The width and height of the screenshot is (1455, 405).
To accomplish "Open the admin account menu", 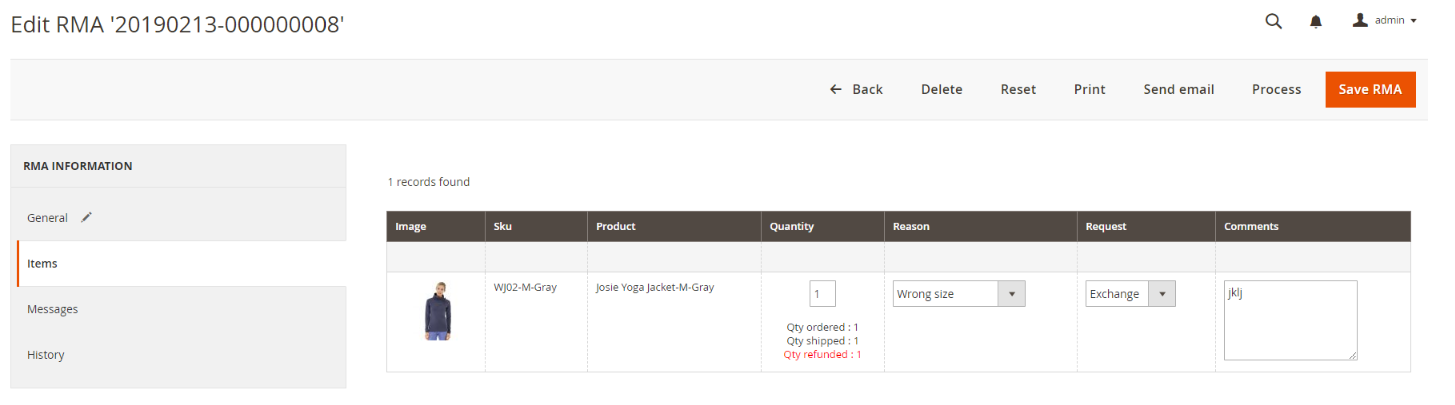I will coord(1385,20).
